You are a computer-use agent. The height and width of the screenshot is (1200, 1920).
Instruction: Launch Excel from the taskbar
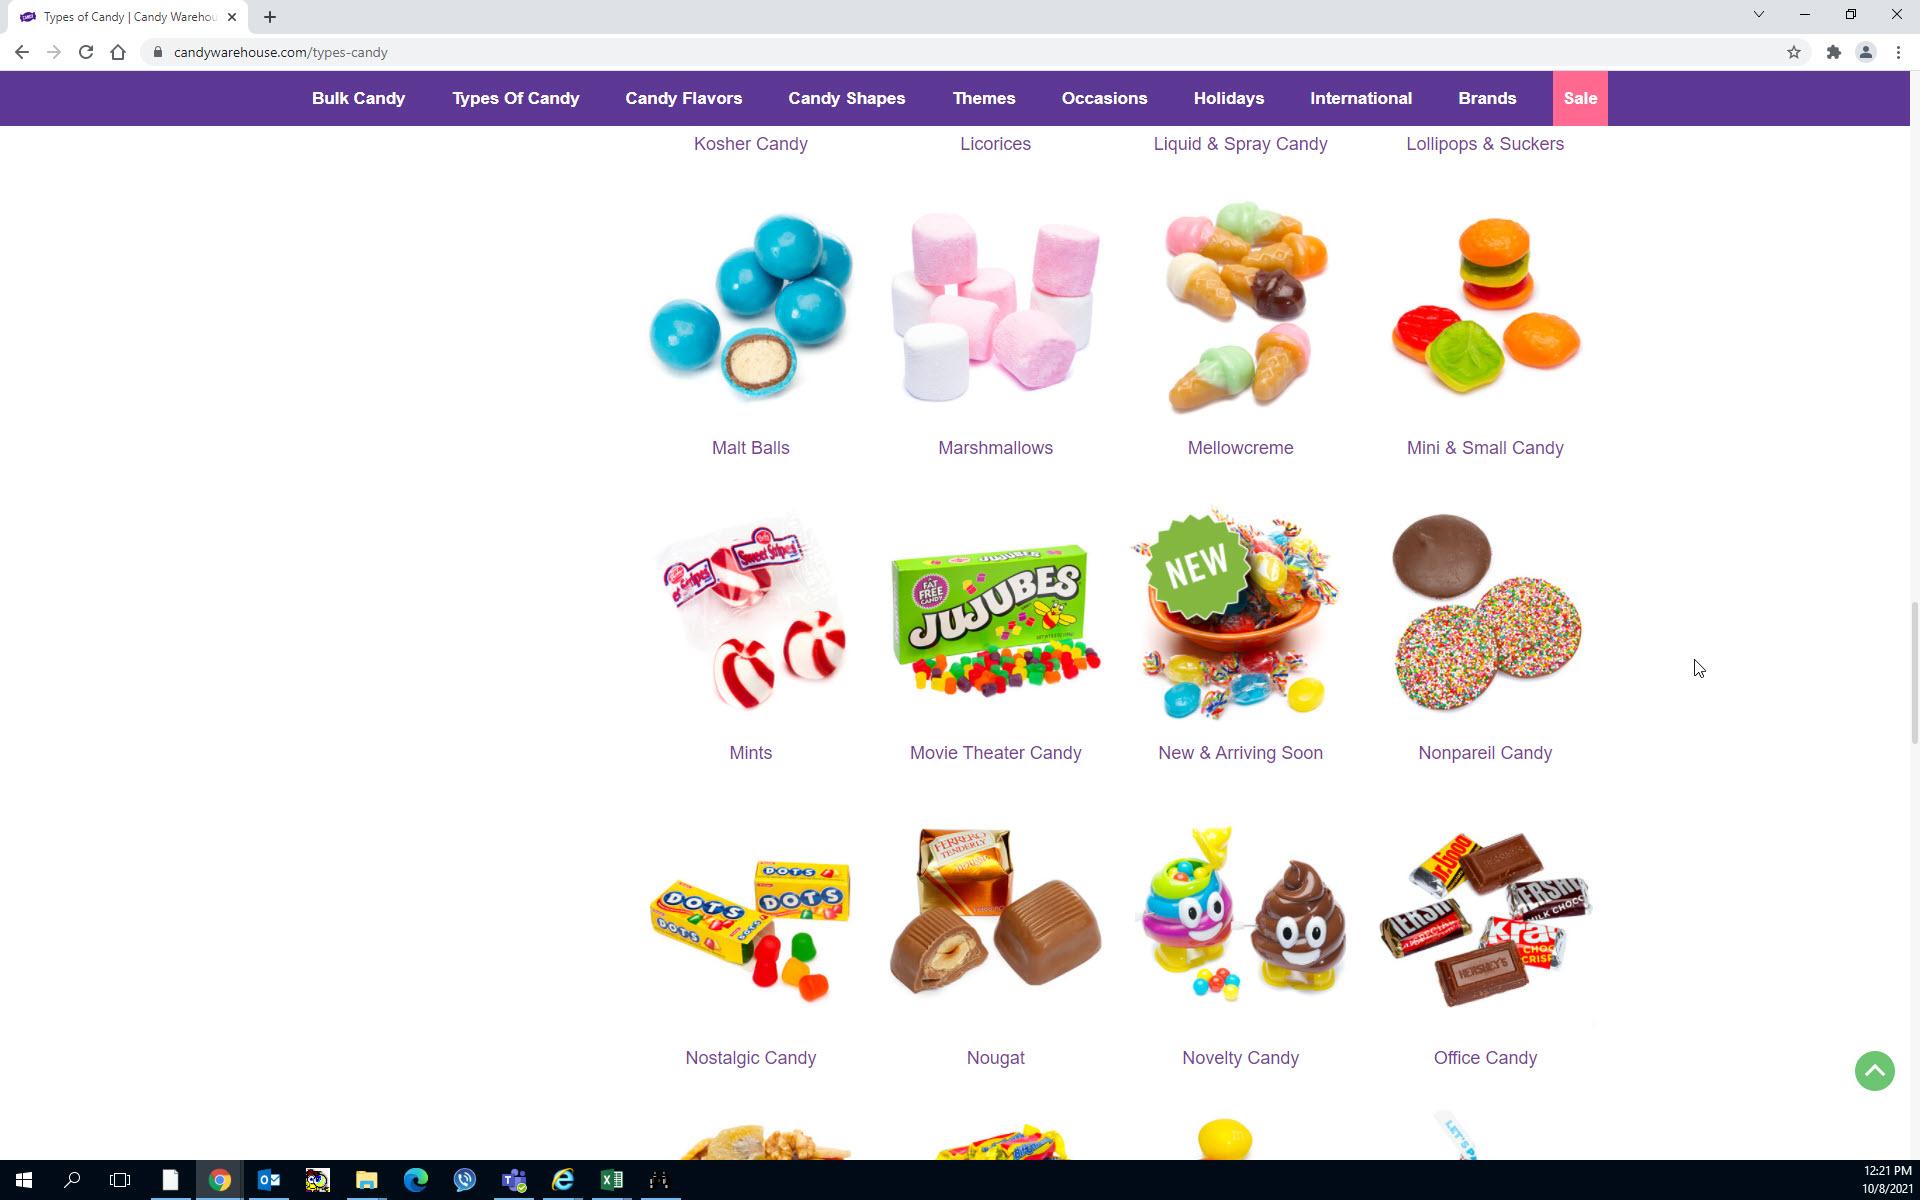pyautogui.click(x=611, y=1180)
